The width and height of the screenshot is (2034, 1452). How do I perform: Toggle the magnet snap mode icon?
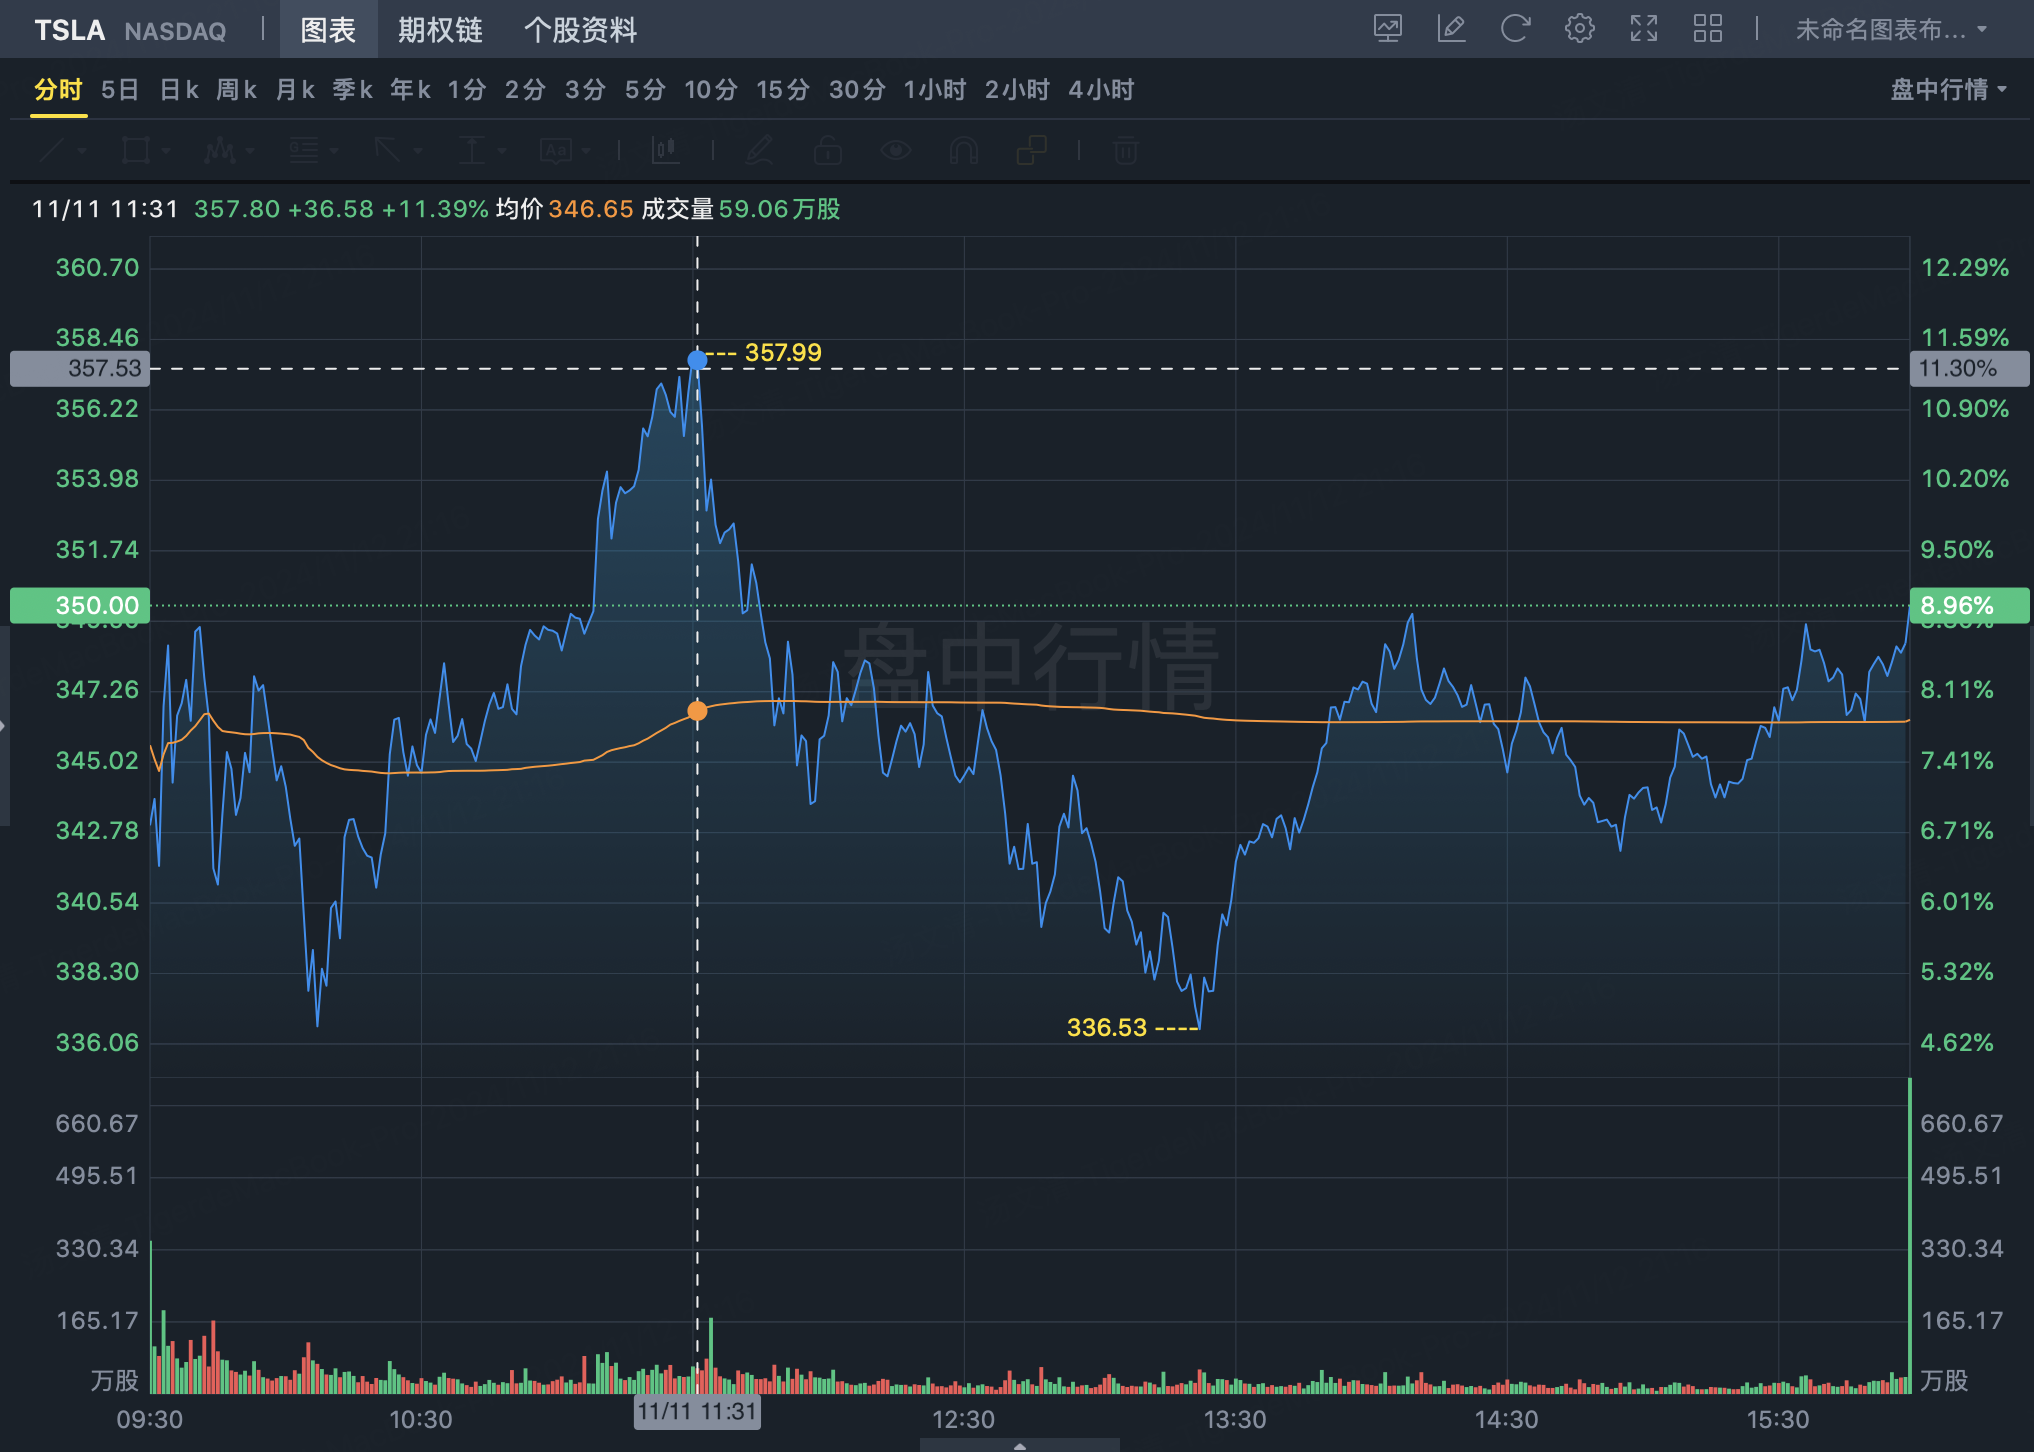[x=963, y=151]
